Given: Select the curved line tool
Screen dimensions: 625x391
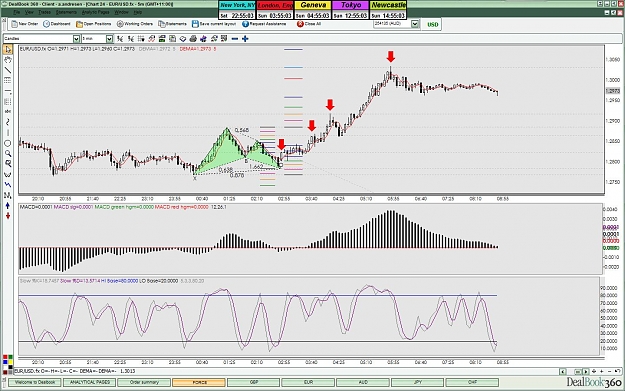Looking at the screenshot, I should 8,122.
